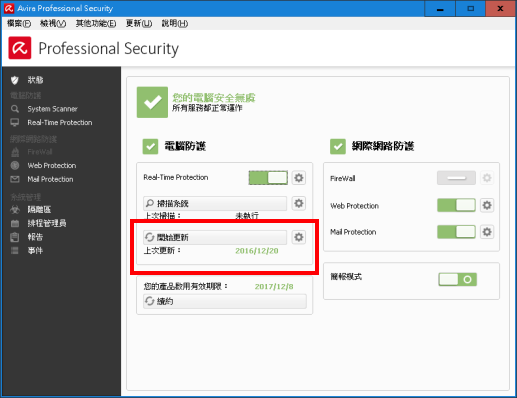
Task: Open the 檔案(F) menu
Action: coord(19,23)
